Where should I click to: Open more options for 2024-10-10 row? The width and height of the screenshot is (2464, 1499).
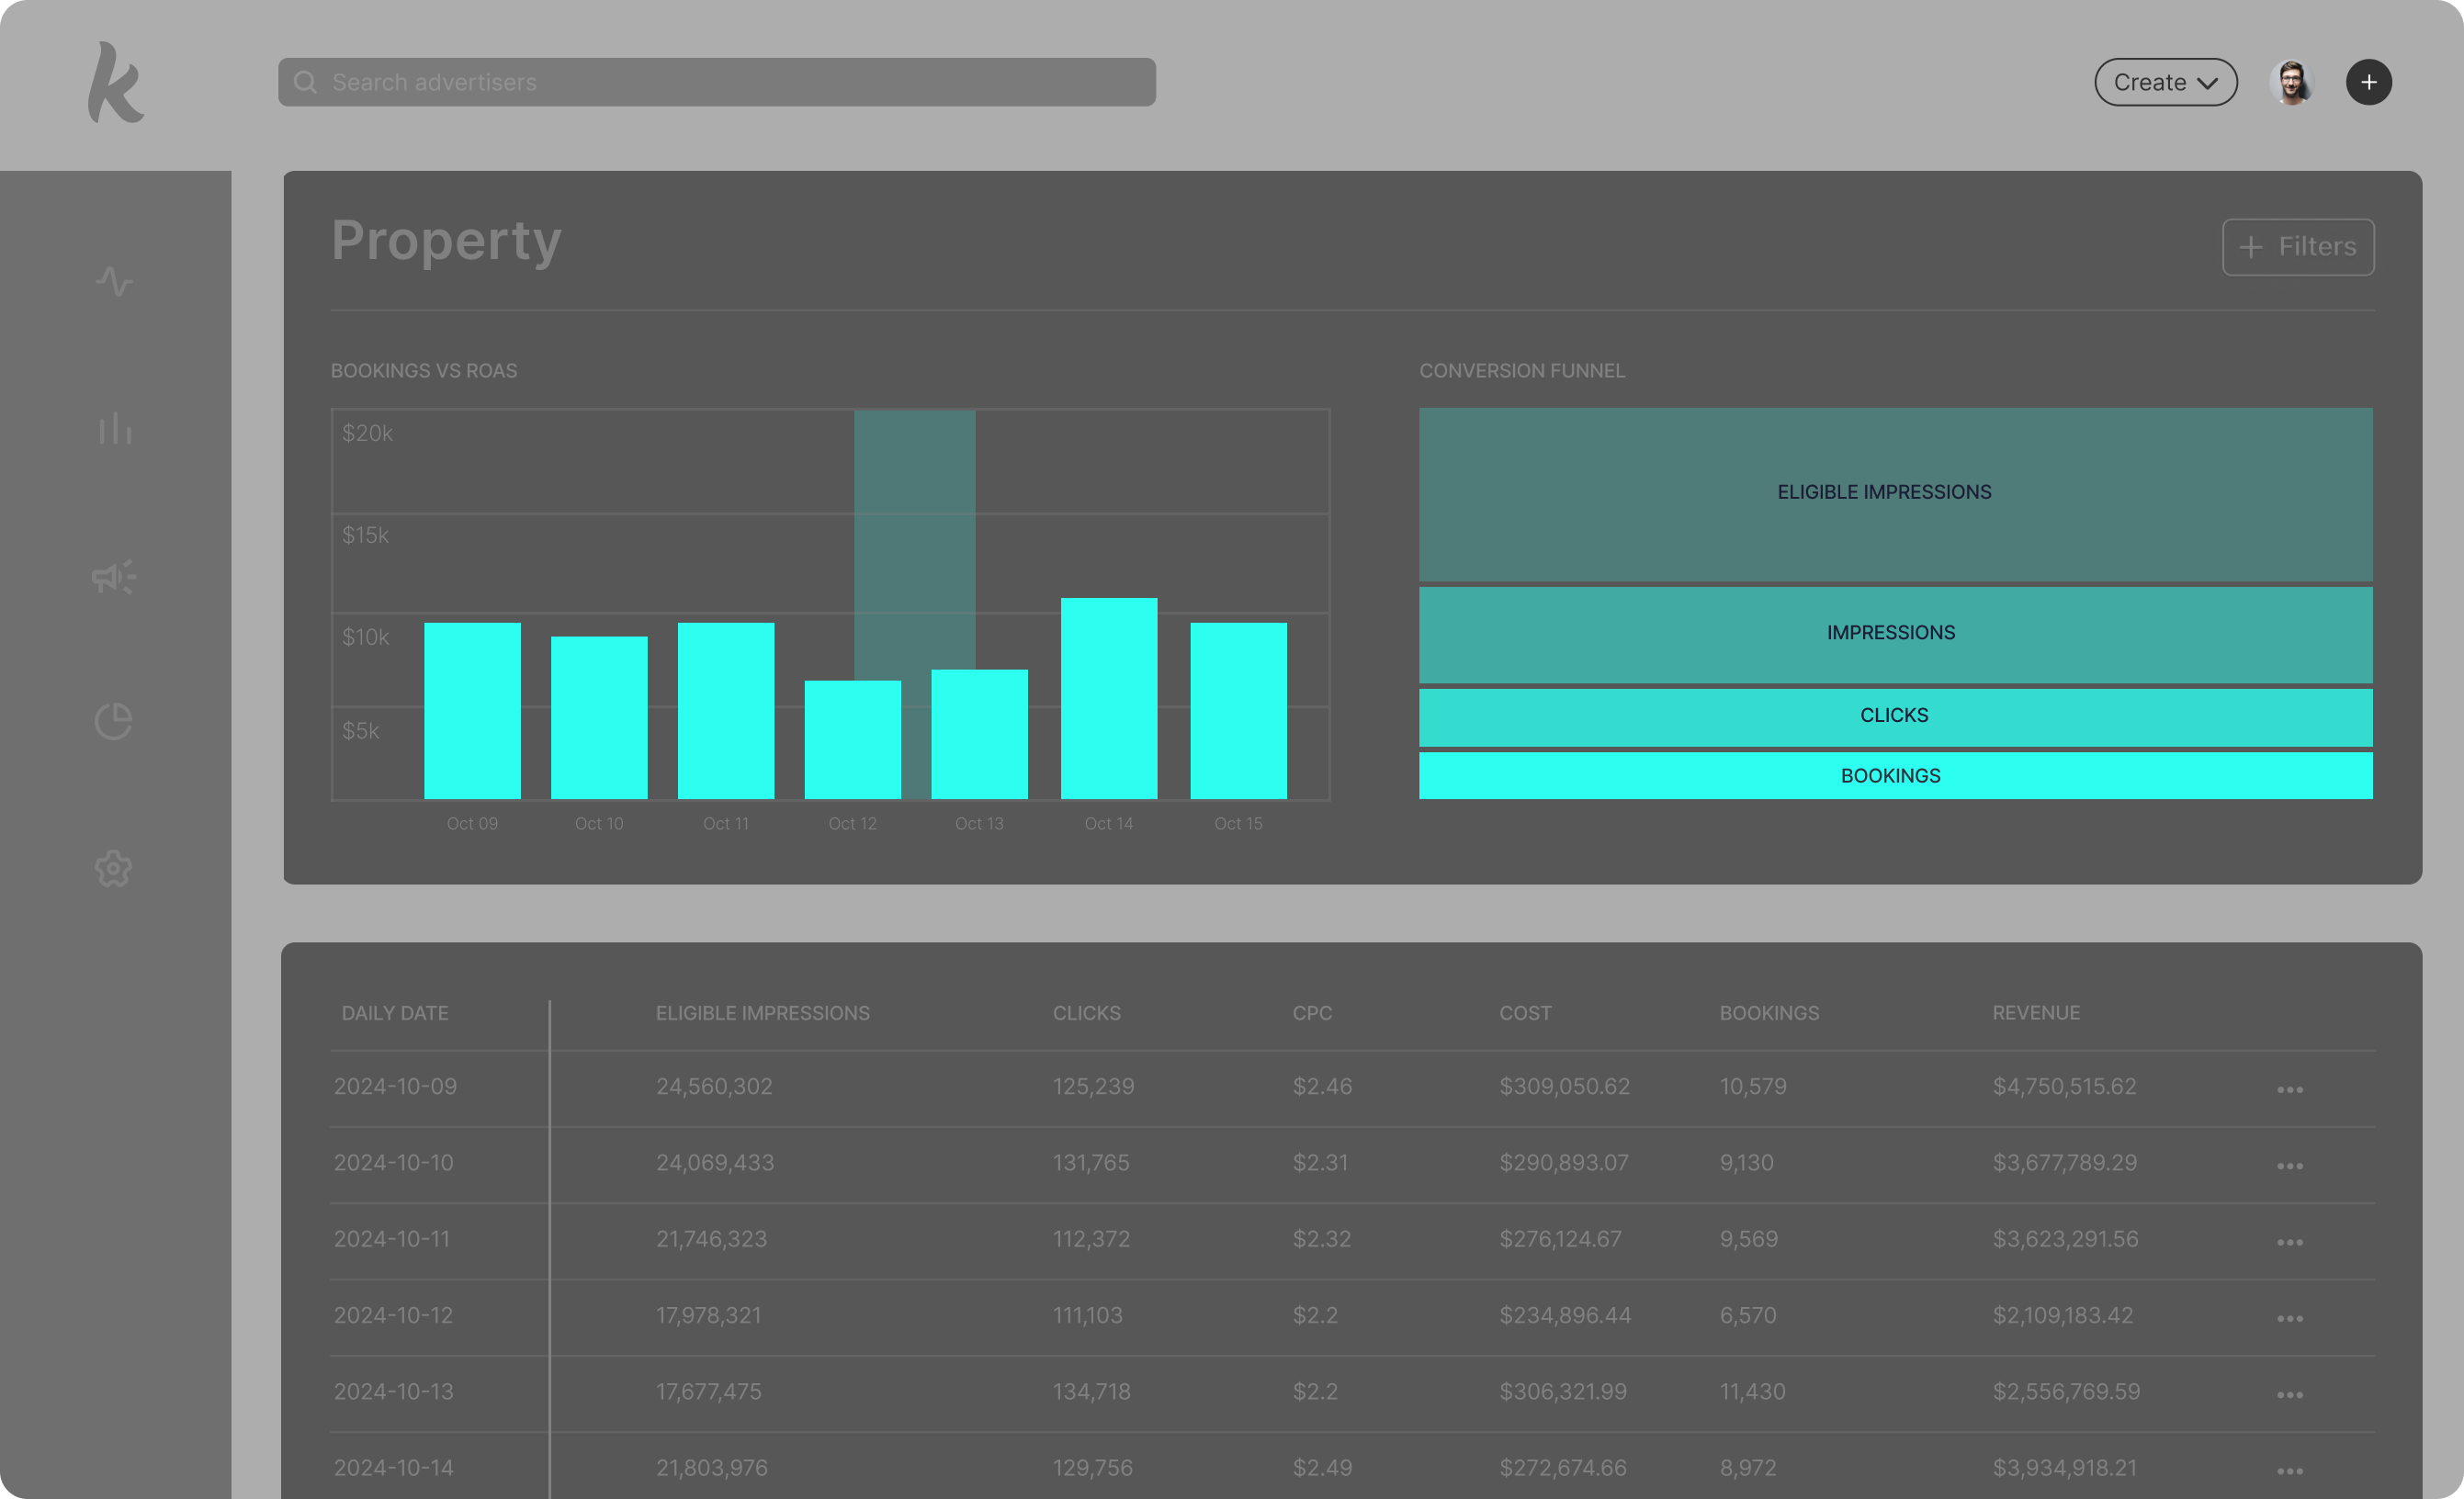pos(2289,1165)
